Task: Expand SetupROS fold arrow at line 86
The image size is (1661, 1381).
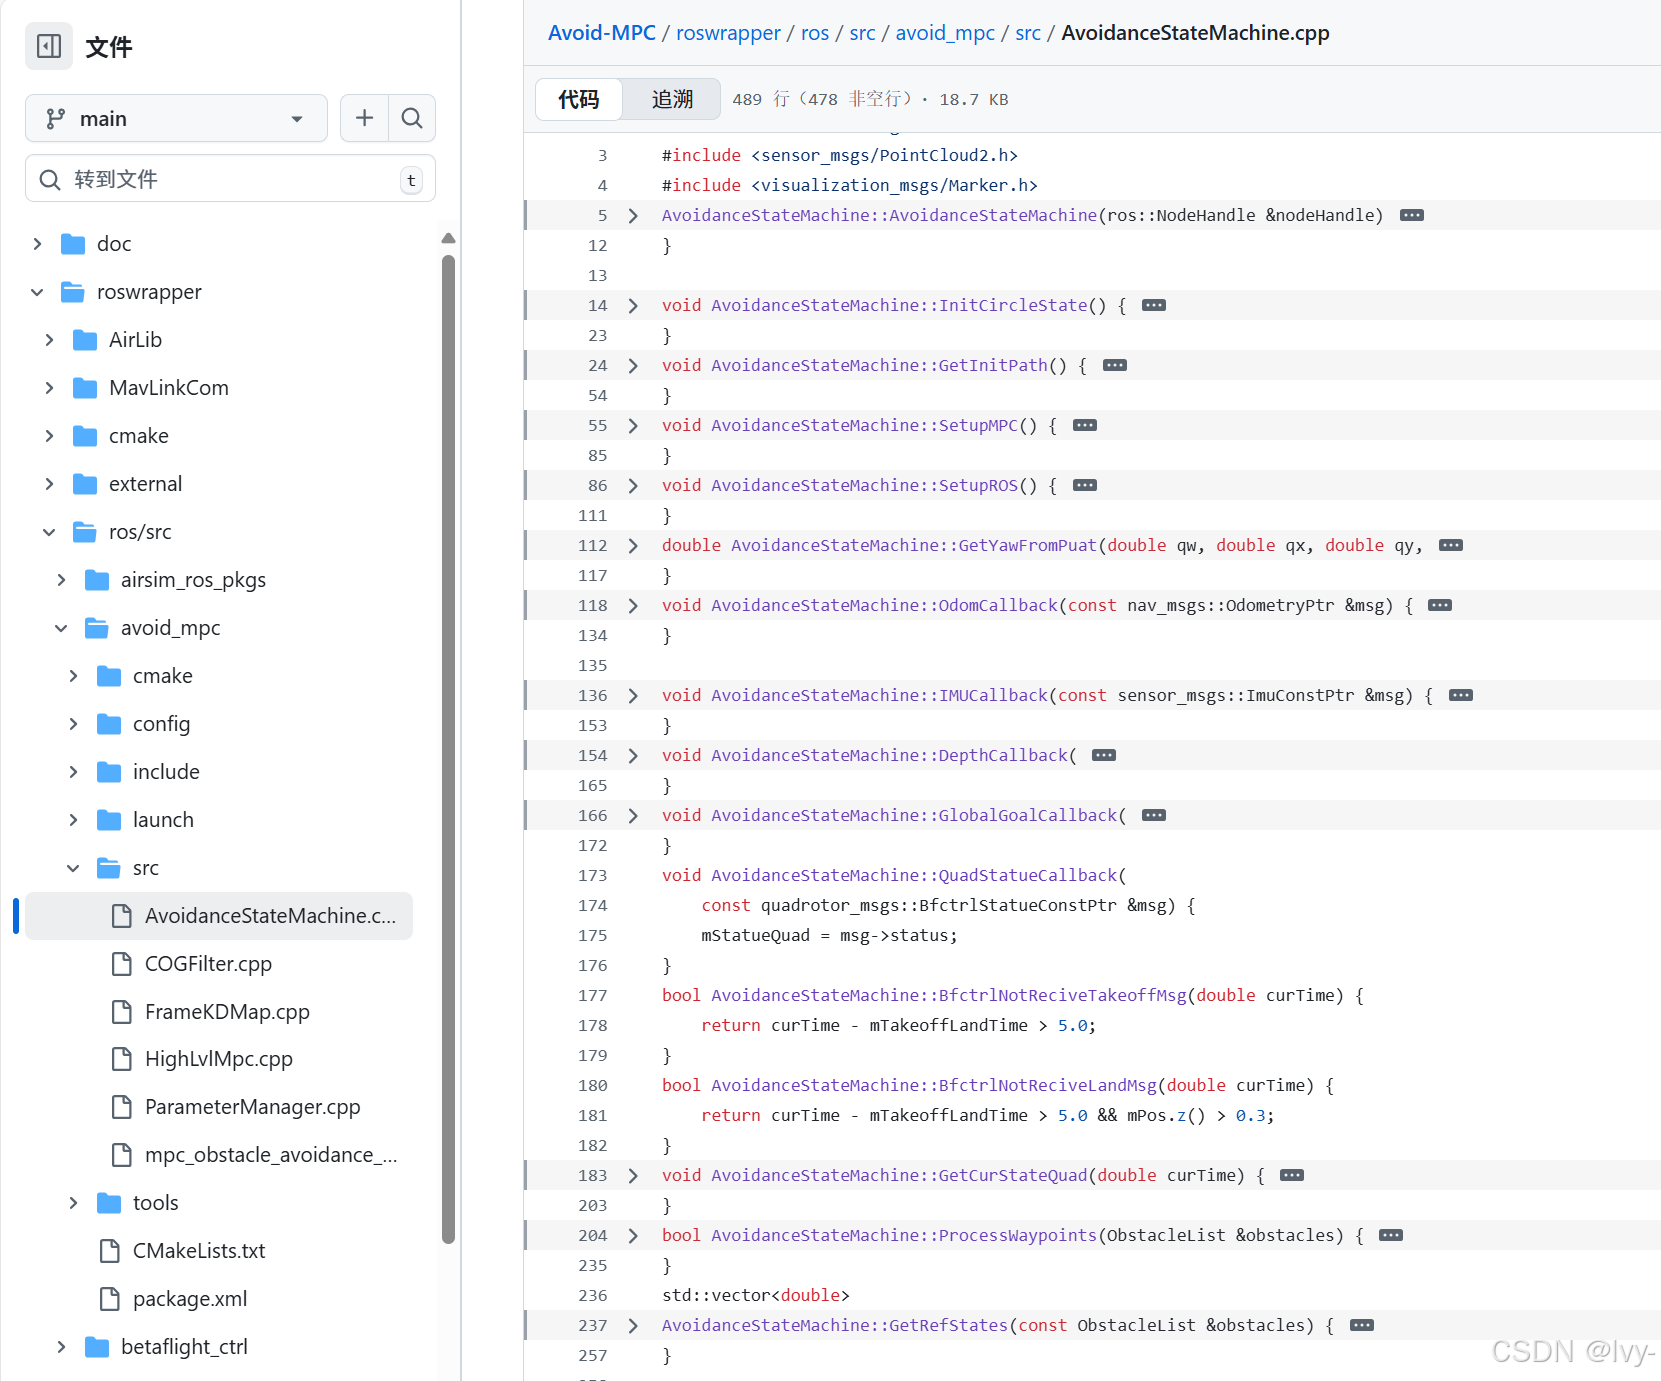Action: coord(633,486)
